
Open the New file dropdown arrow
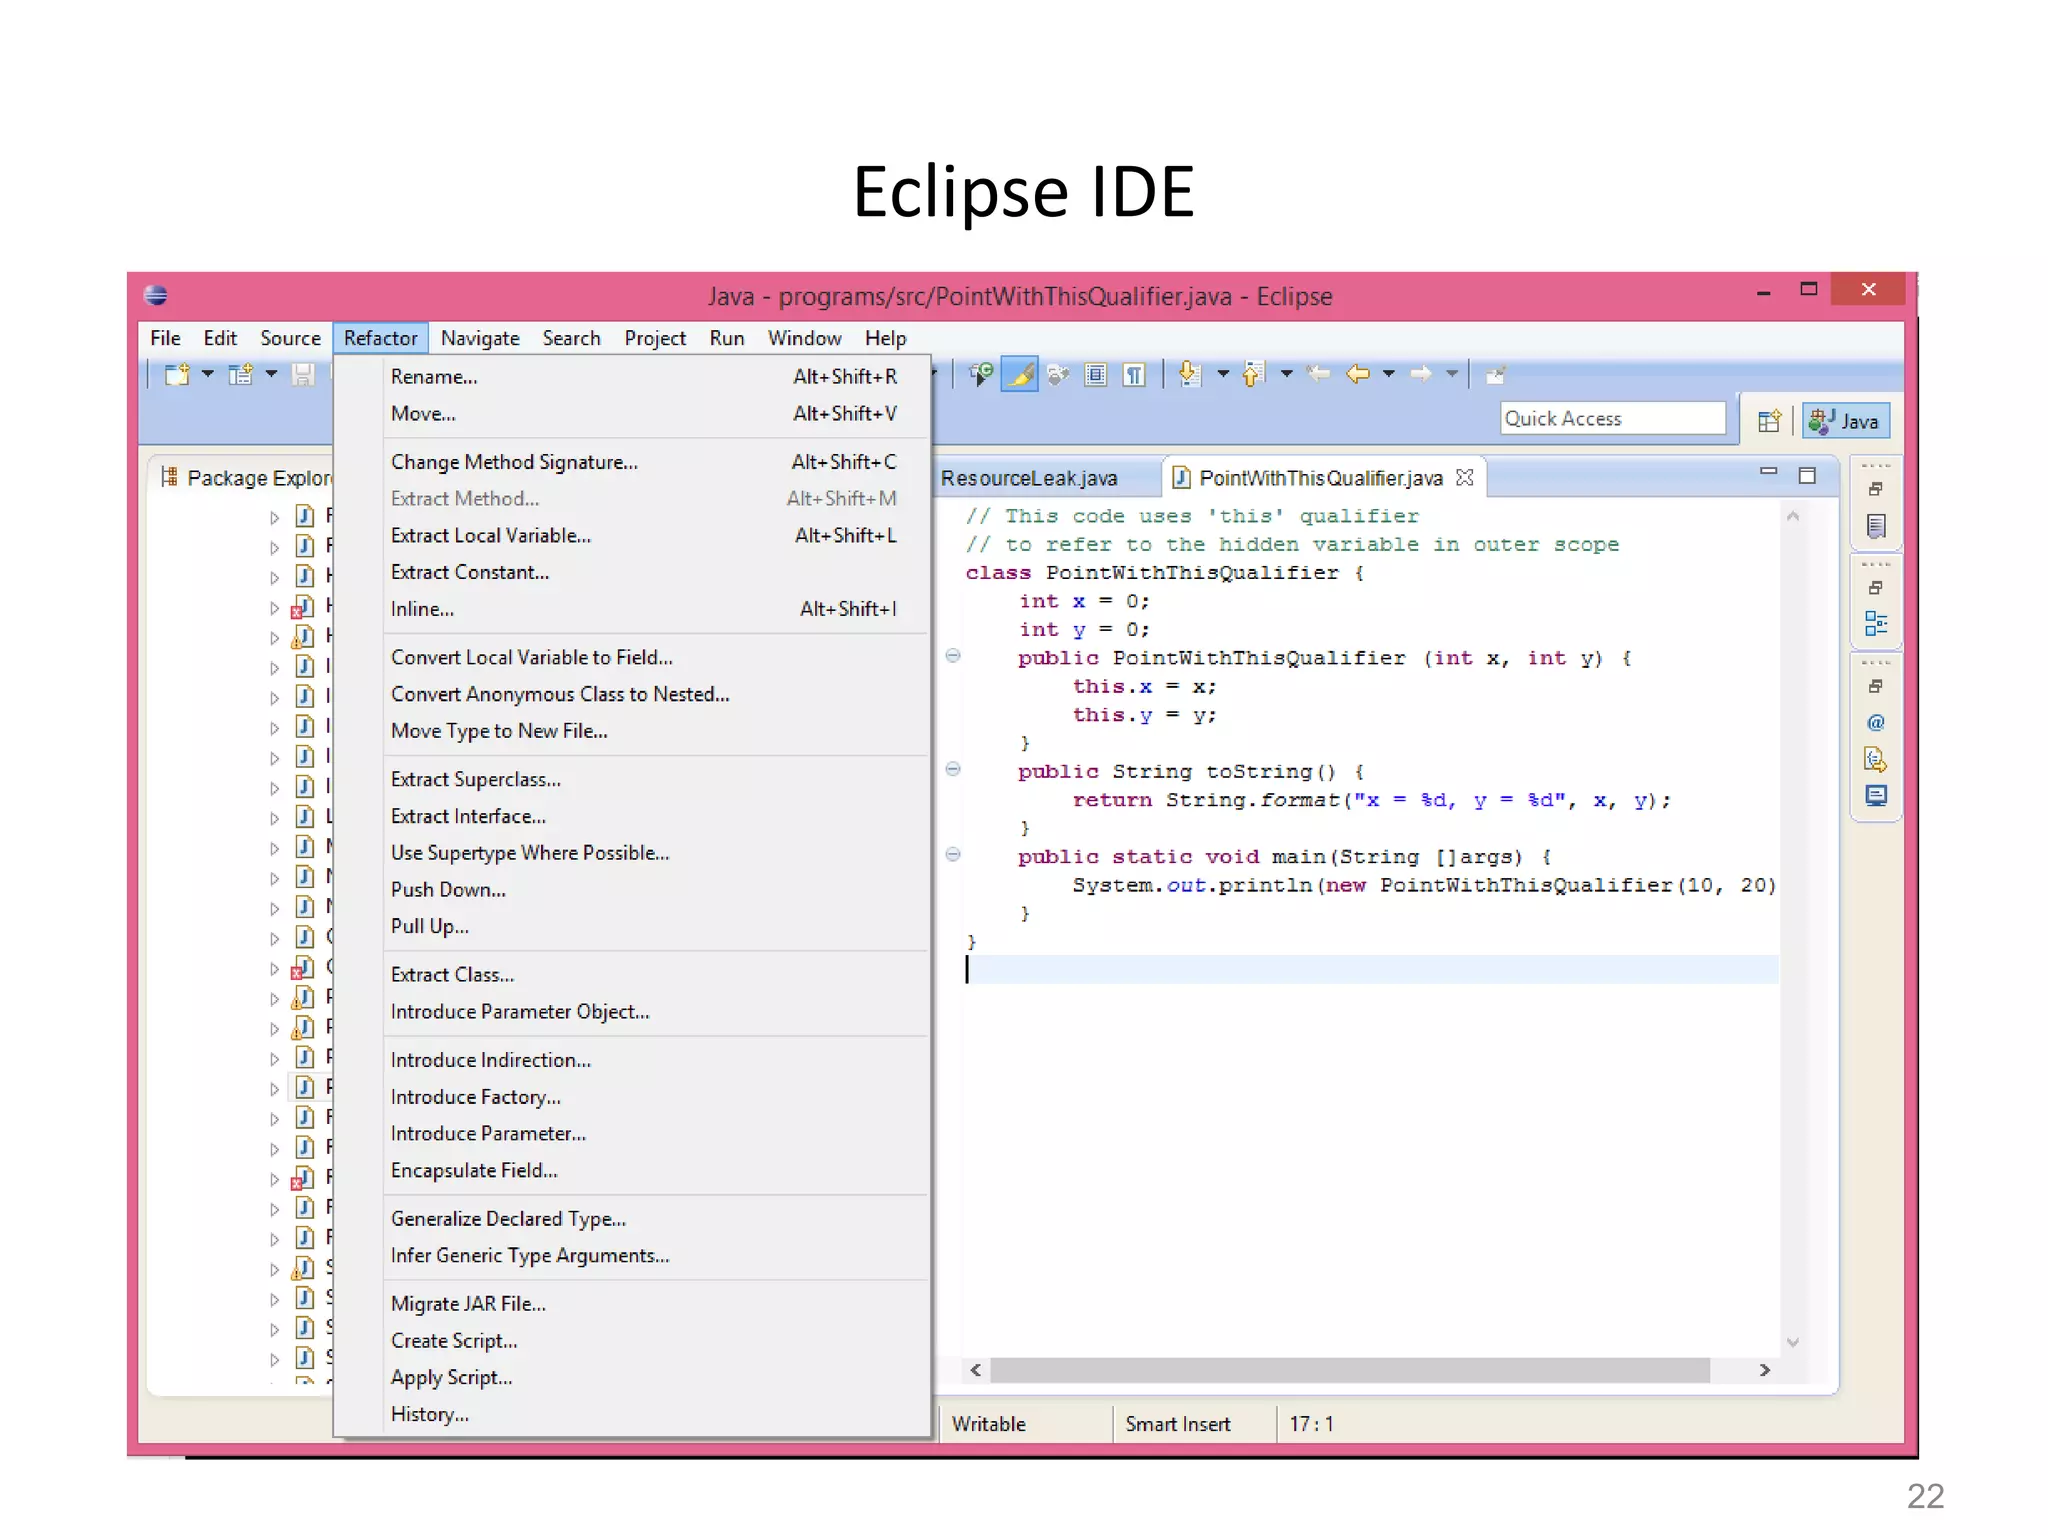point(208,374)
